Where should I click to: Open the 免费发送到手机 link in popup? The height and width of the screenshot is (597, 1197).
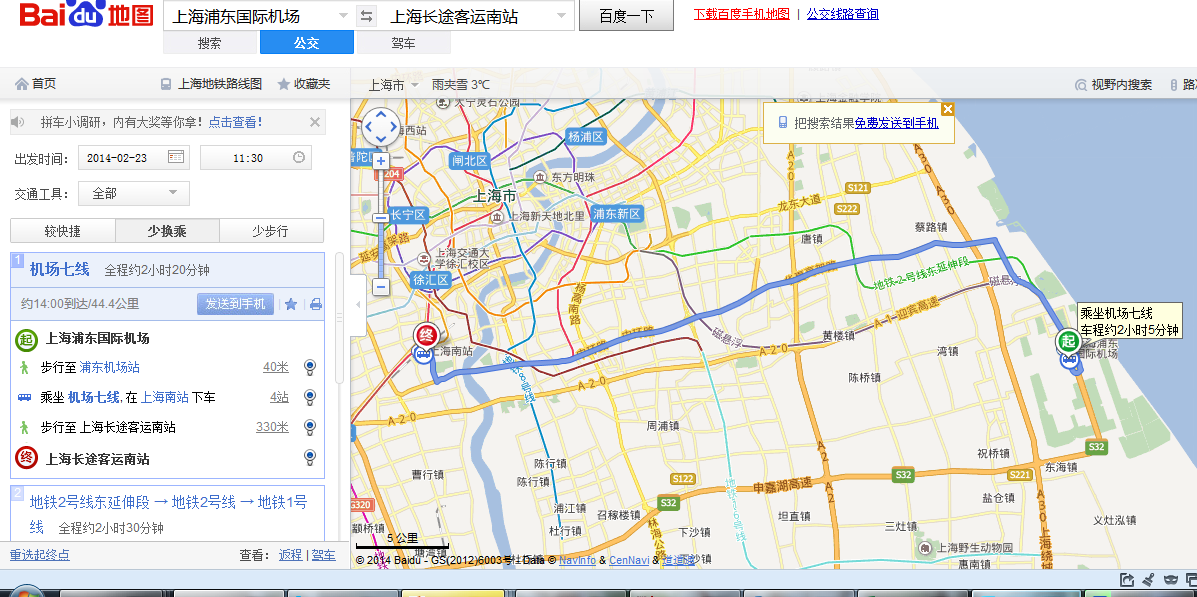pos(896,123)
